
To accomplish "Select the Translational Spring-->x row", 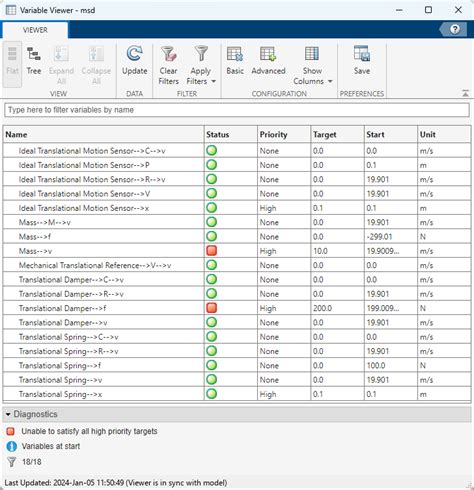I will (x=237, y=394).
